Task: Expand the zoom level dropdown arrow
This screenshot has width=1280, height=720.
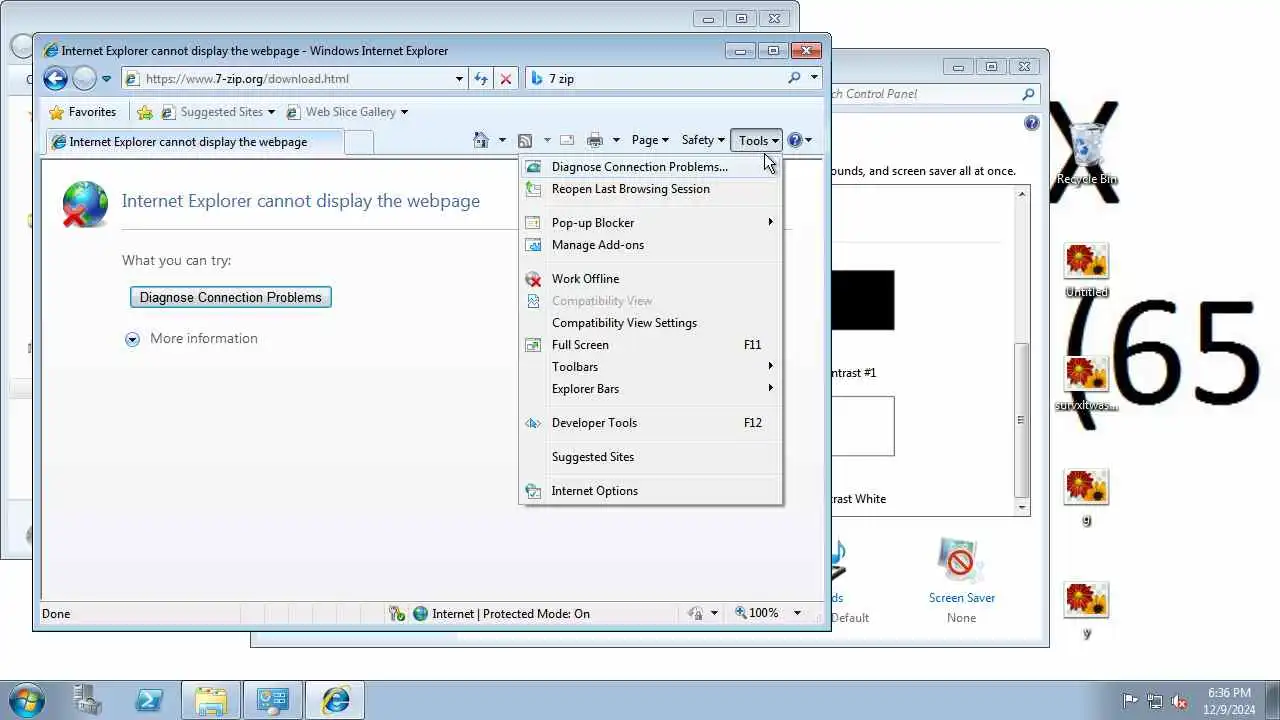Action: point(797,613)
